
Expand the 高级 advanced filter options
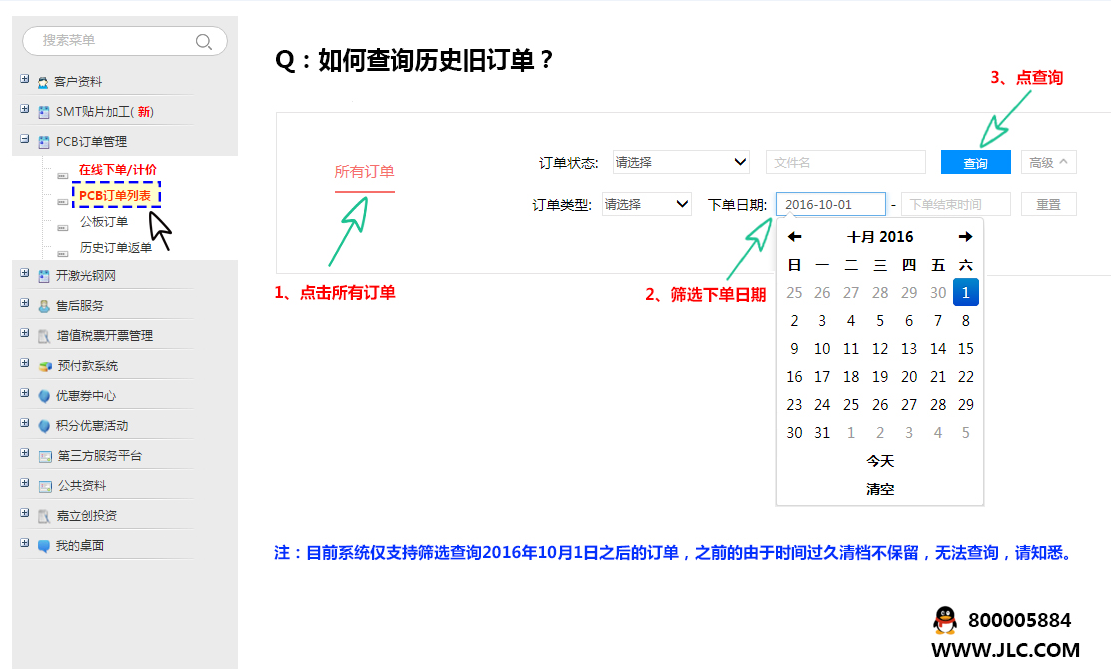(x=1048, y=162)
